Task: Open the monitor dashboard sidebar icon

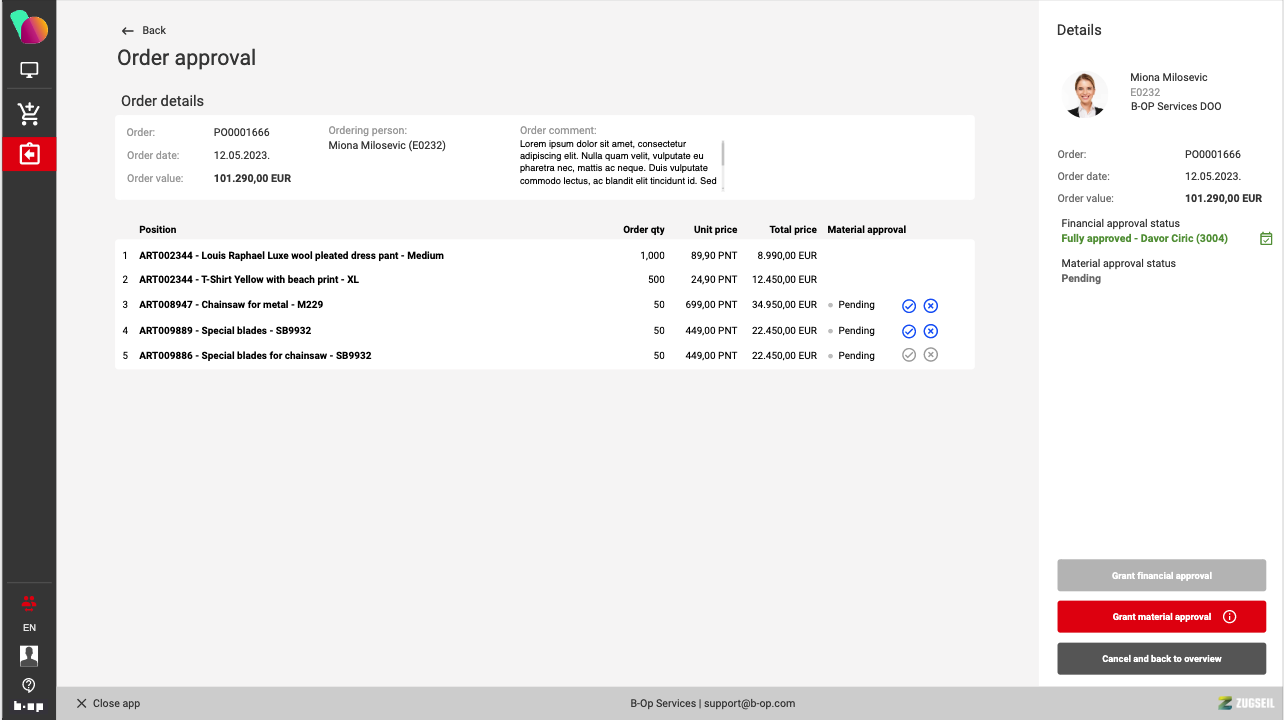Action: pos(29,71)
